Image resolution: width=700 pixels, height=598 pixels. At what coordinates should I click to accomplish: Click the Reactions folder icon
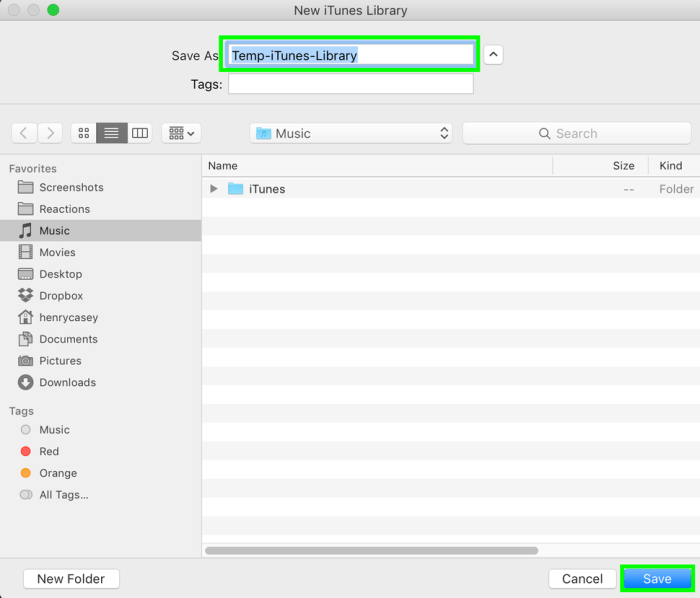25,209
